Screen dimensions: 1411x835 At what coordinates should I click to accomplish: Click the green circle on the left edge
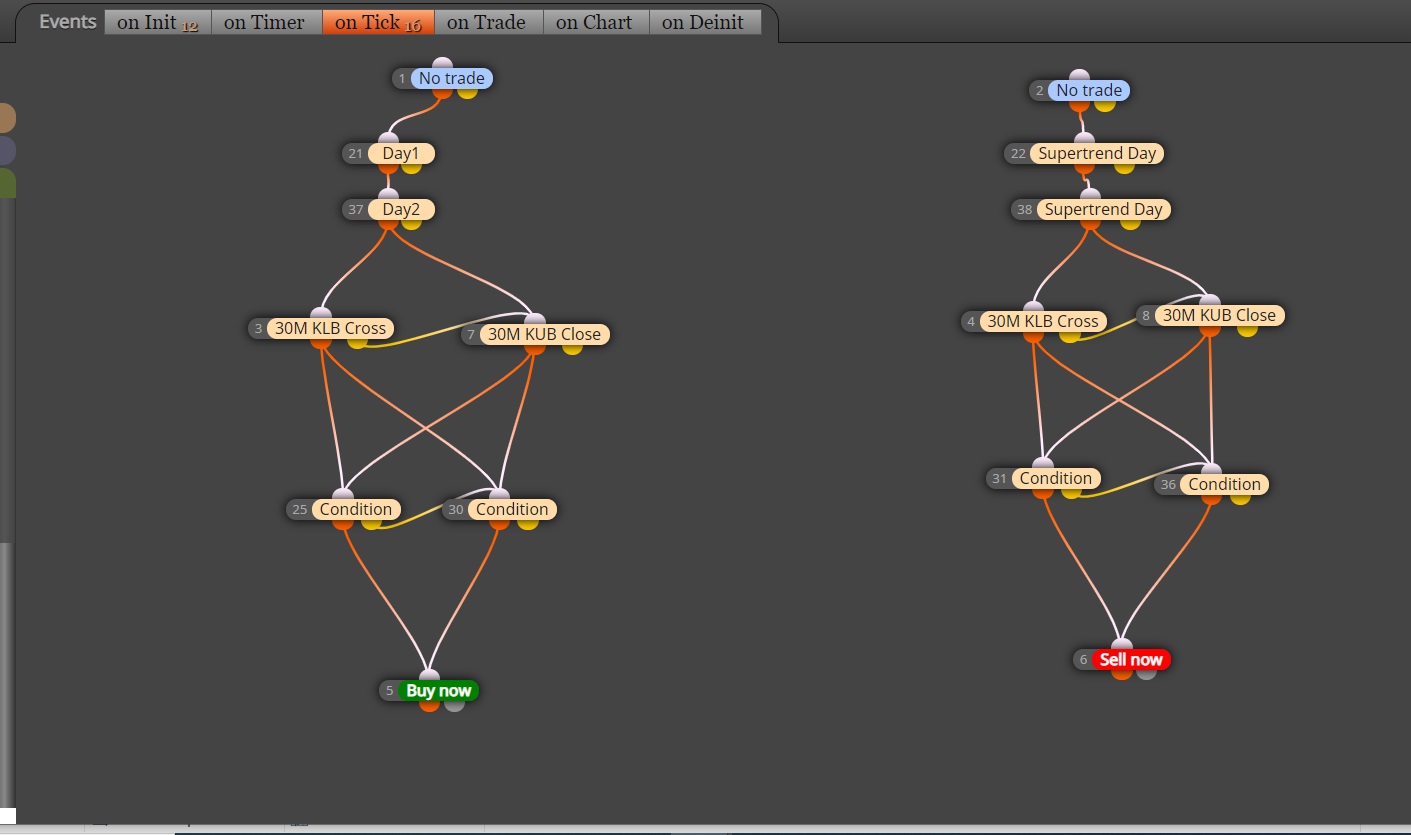[6, 182]
